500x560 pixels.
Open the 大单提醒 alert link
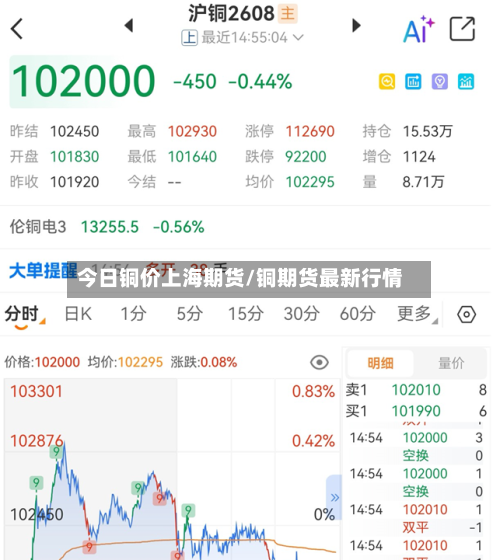43,271
